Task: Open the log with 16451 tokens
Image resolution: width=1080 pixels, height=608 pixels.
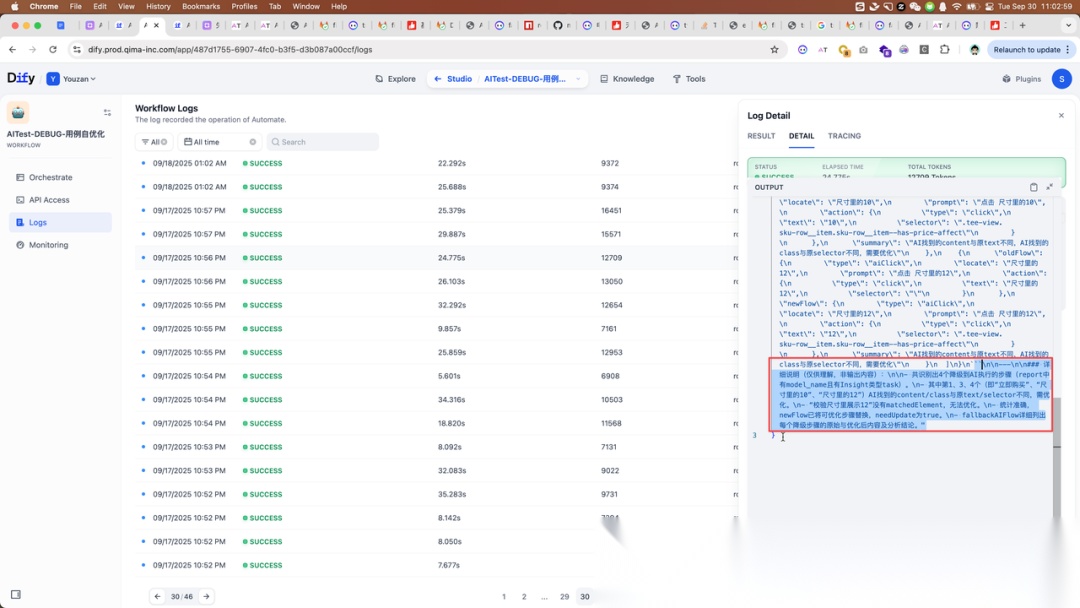Action: tap(437, 211)
